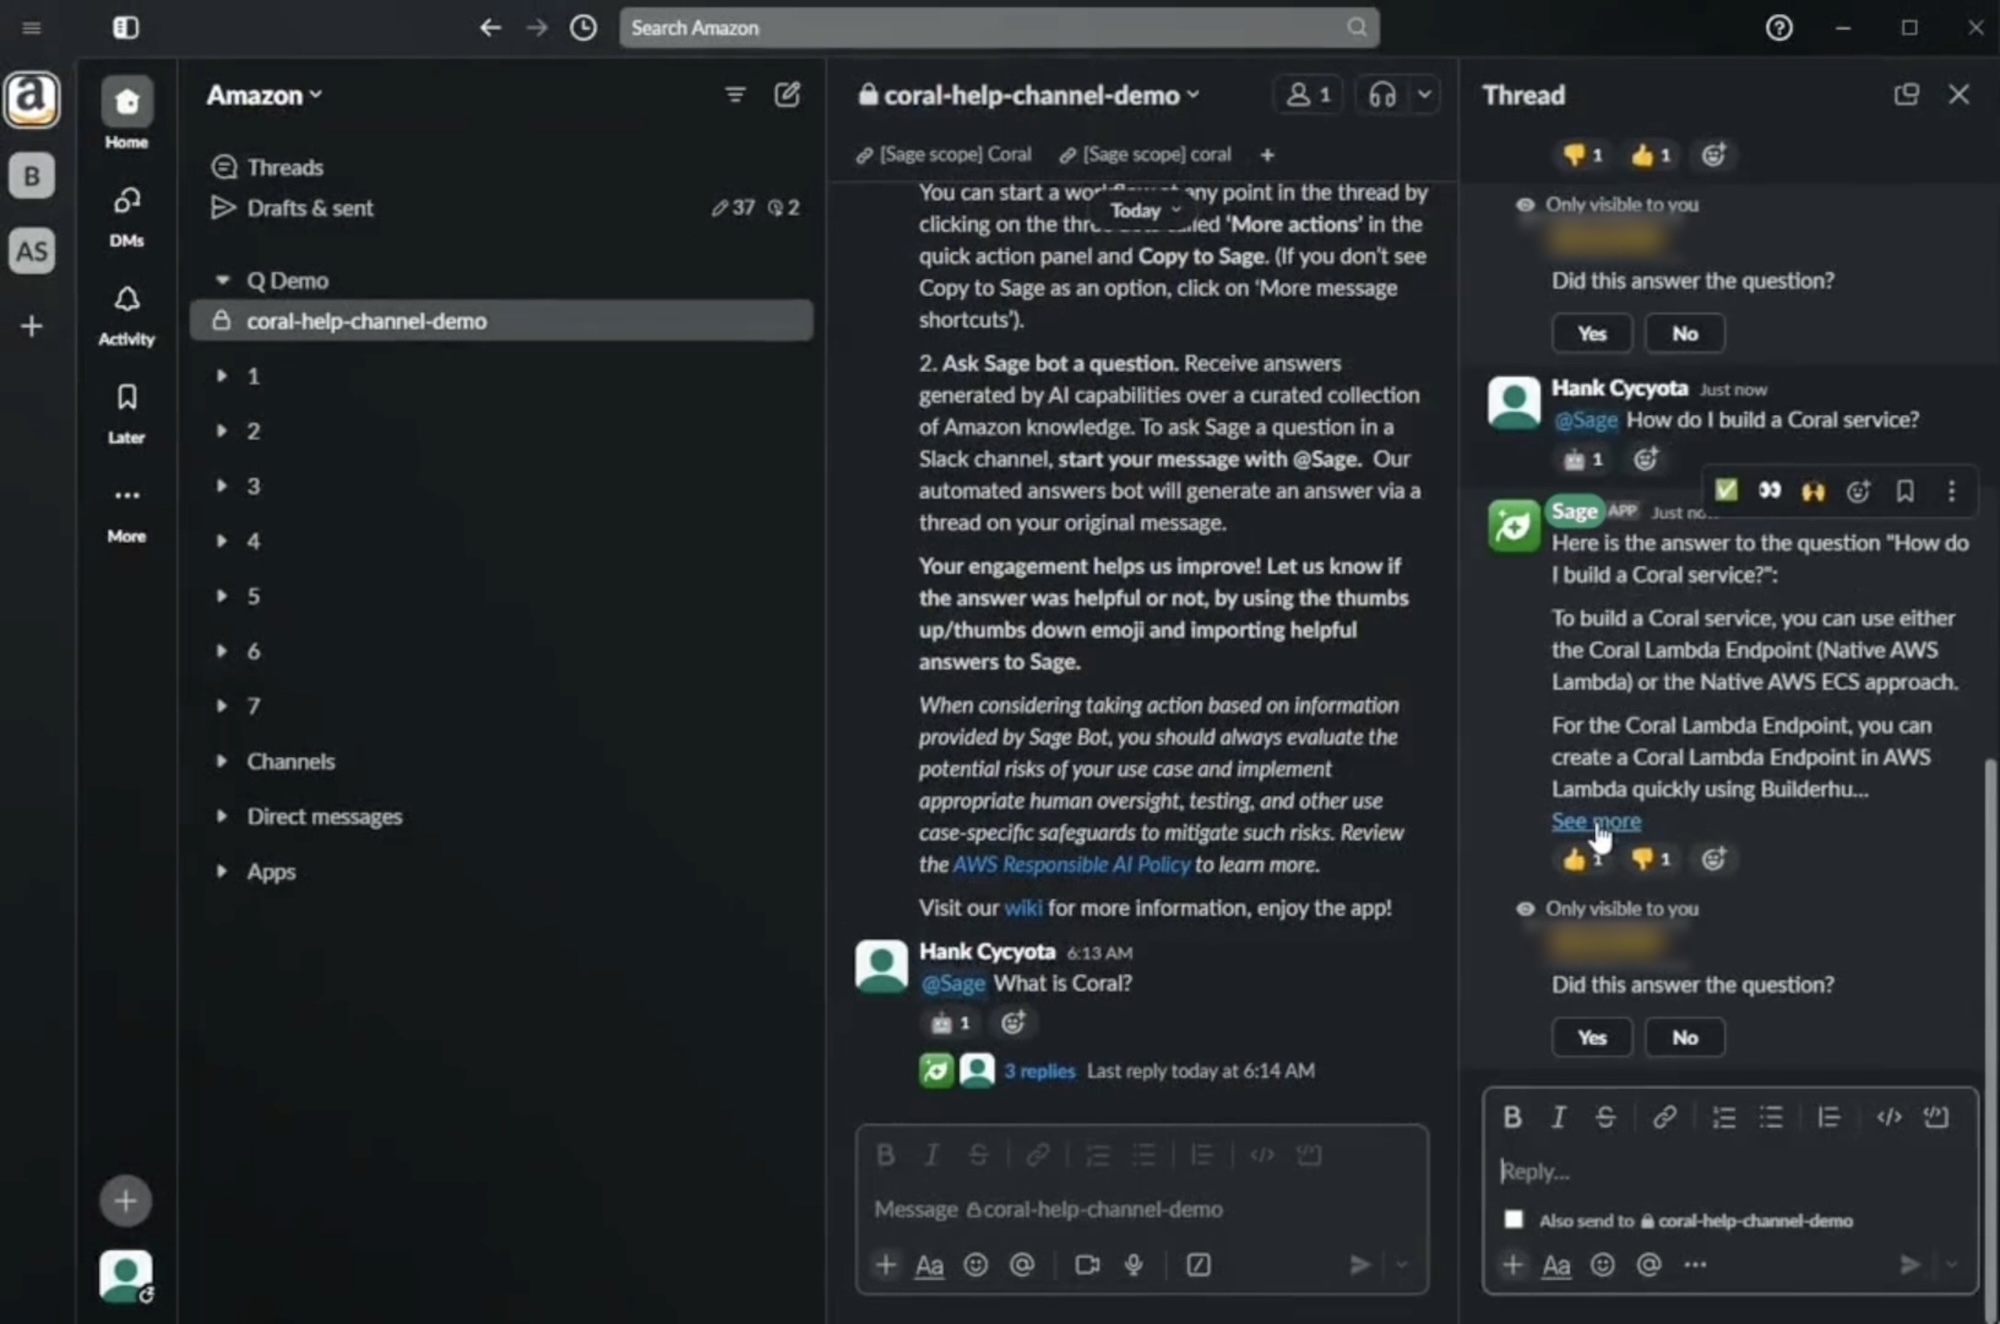Add a bookmark with the plus tab
Image resolution: width=2000 pixels, height=1324 pixels.
pyautogui.click(x=1267, y=155)
